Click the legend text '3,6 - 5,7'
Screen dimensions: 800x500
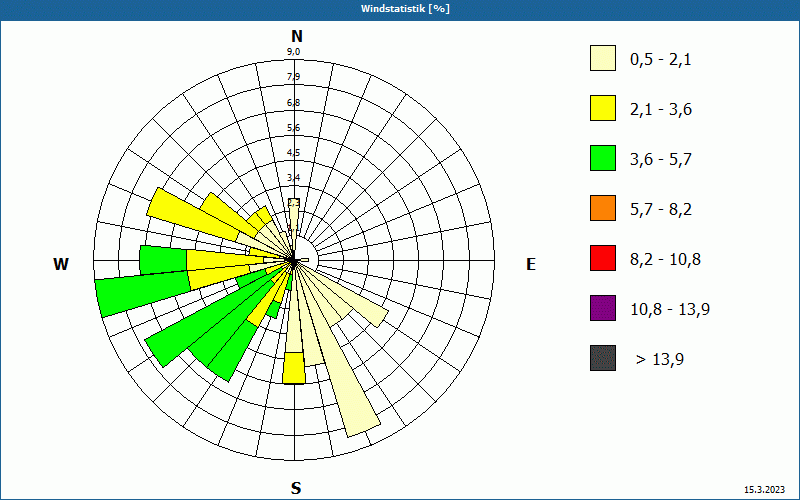click(x=661, y=160)
